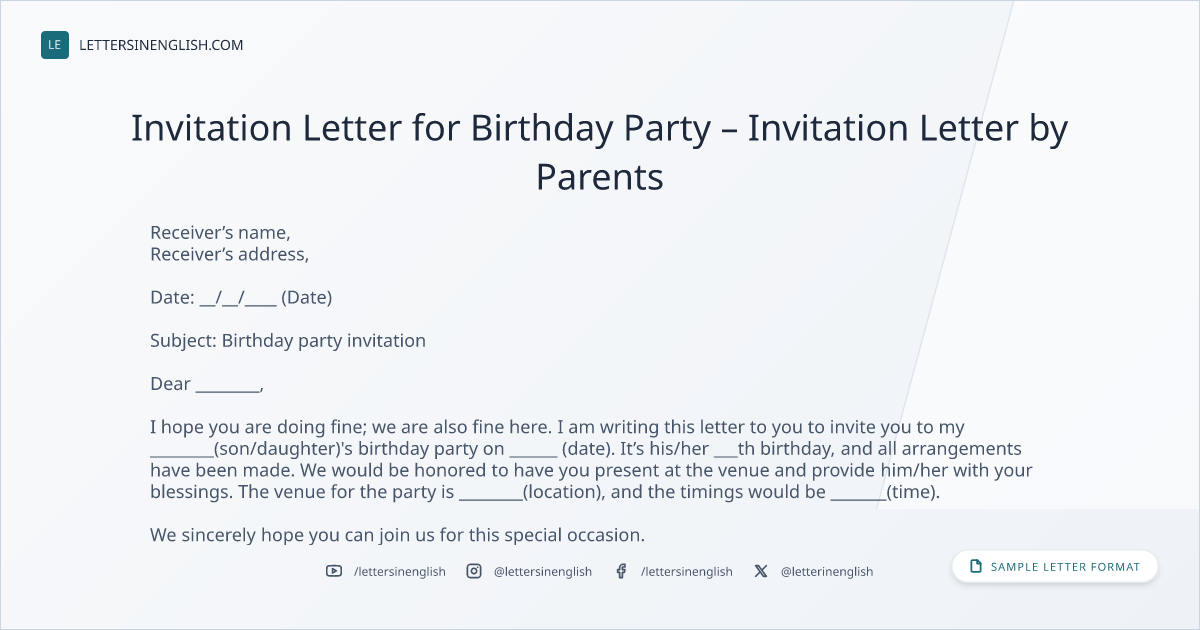This screenshot has width=1200, height=630.
Task: Open the /lettersinenglish Facebook handle
Action: click(687, 571)
